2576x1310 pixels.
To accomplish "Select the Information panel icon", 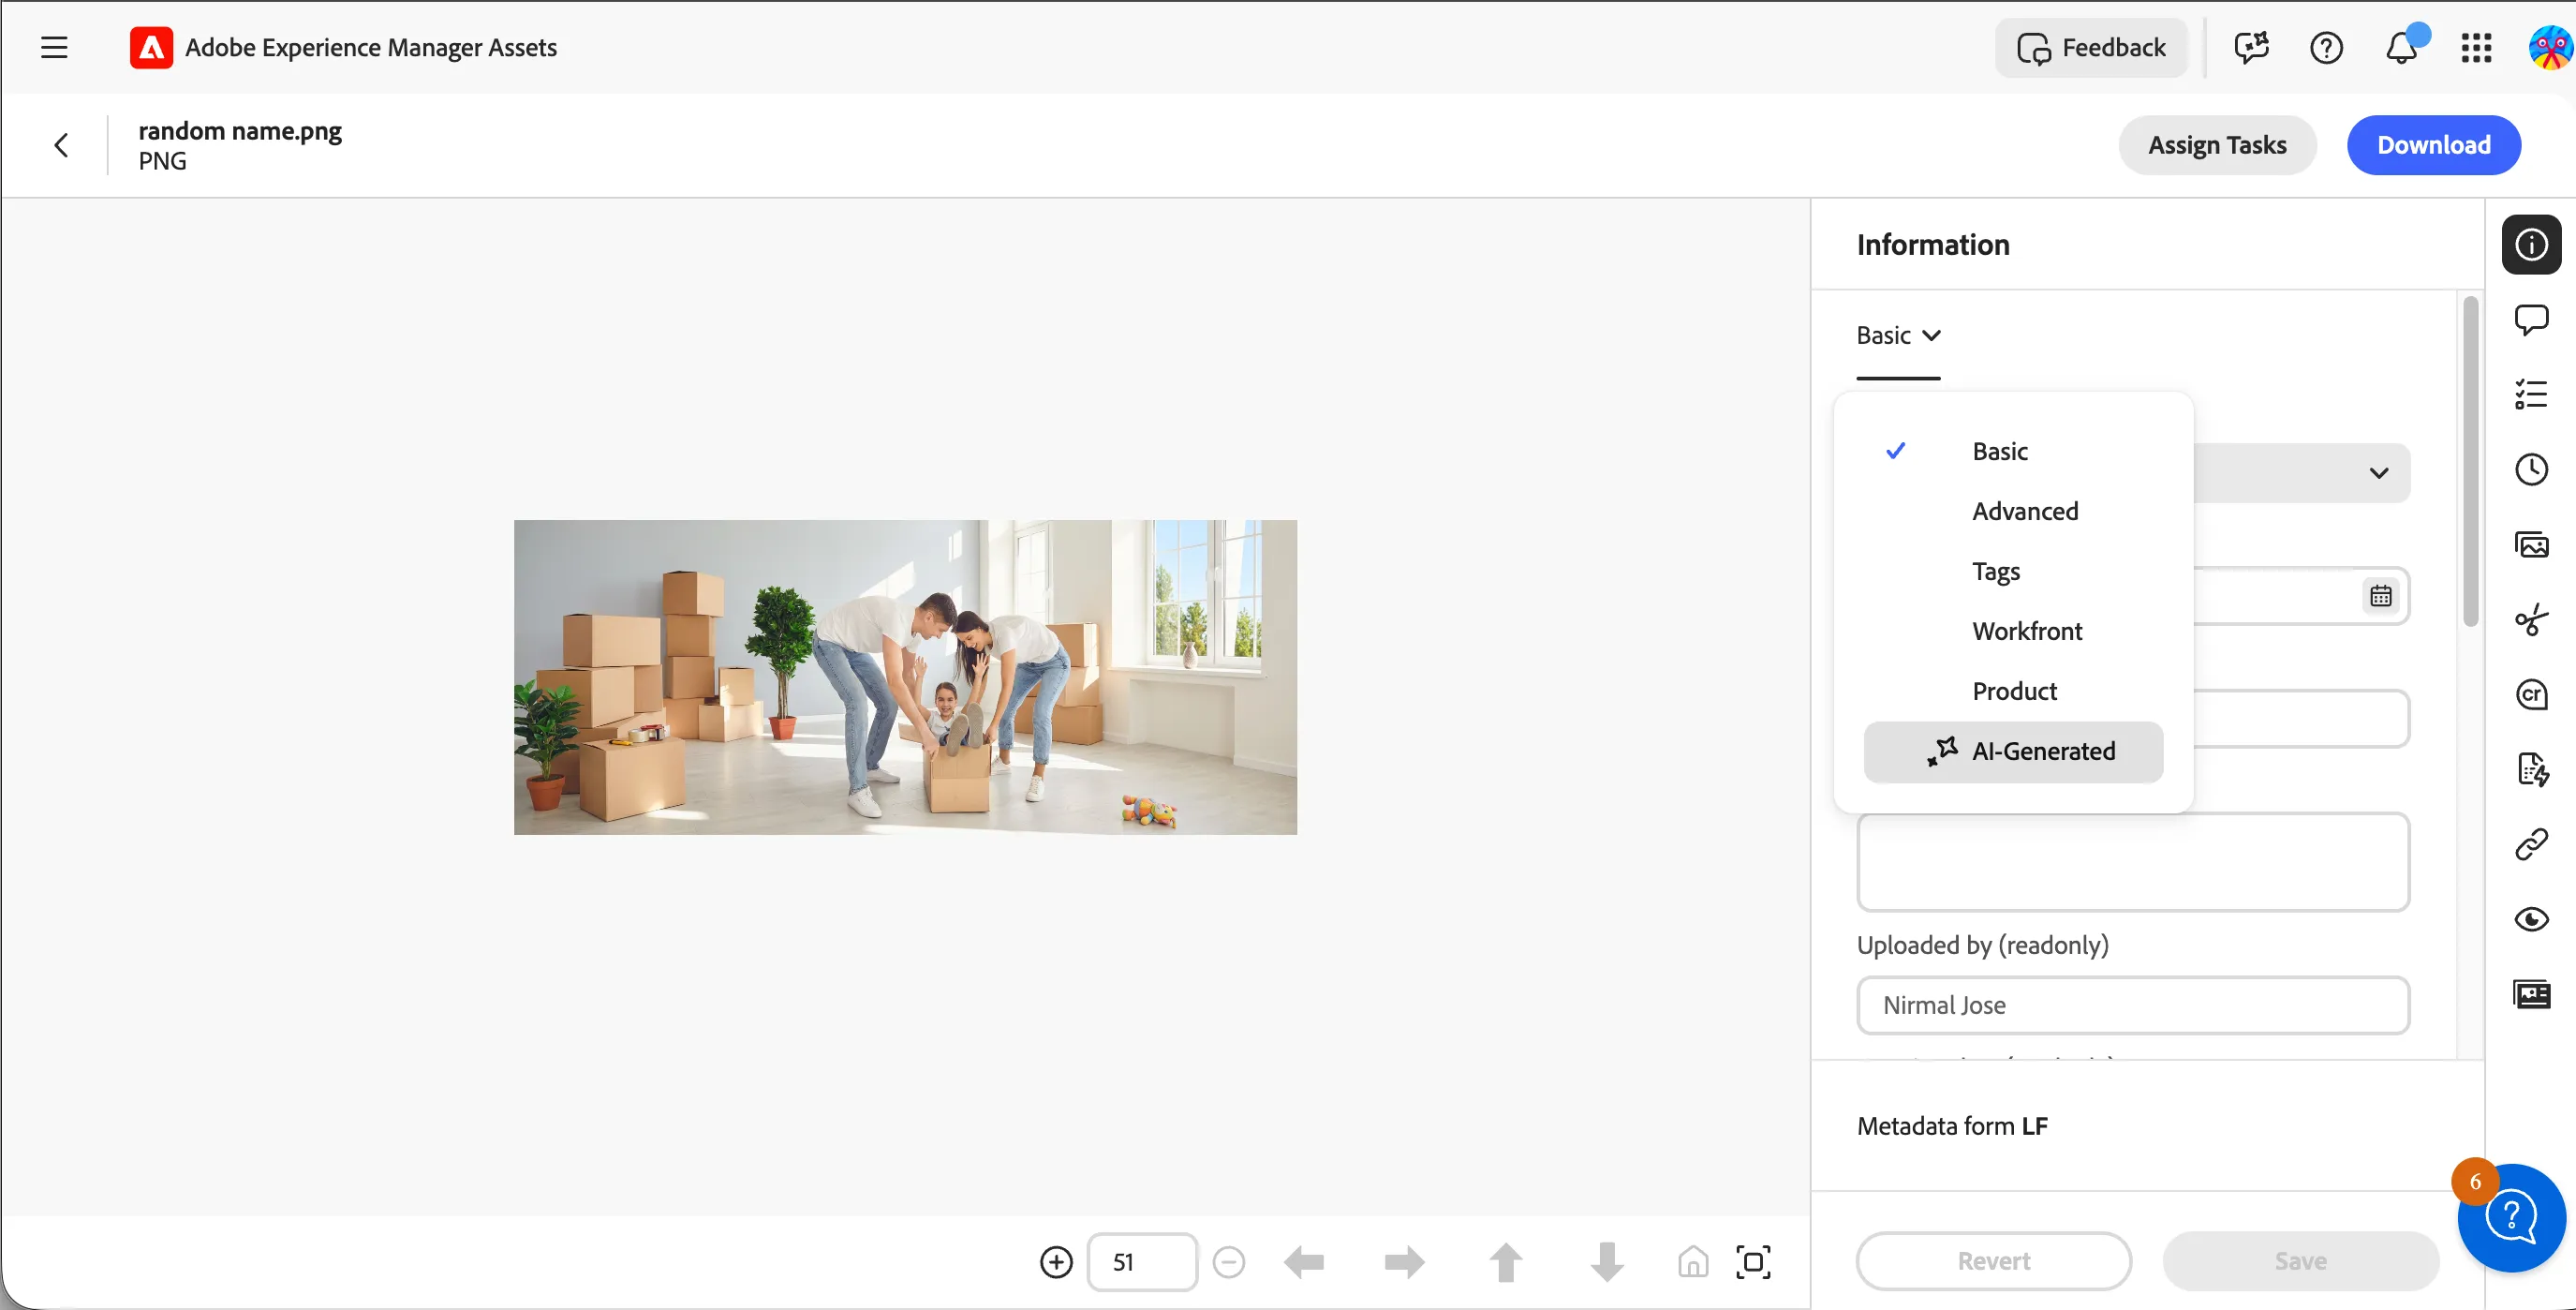I will tap(2531, 244).
